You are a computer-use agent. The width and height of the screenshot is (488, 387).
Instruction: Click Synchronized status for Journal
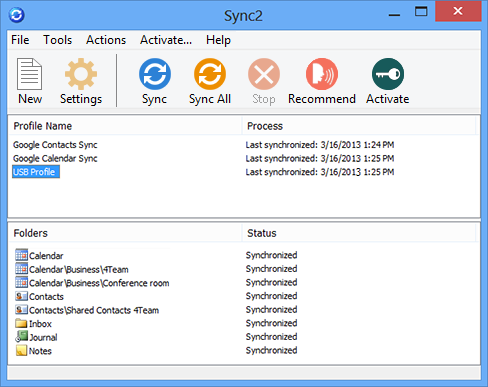point(271,337)
